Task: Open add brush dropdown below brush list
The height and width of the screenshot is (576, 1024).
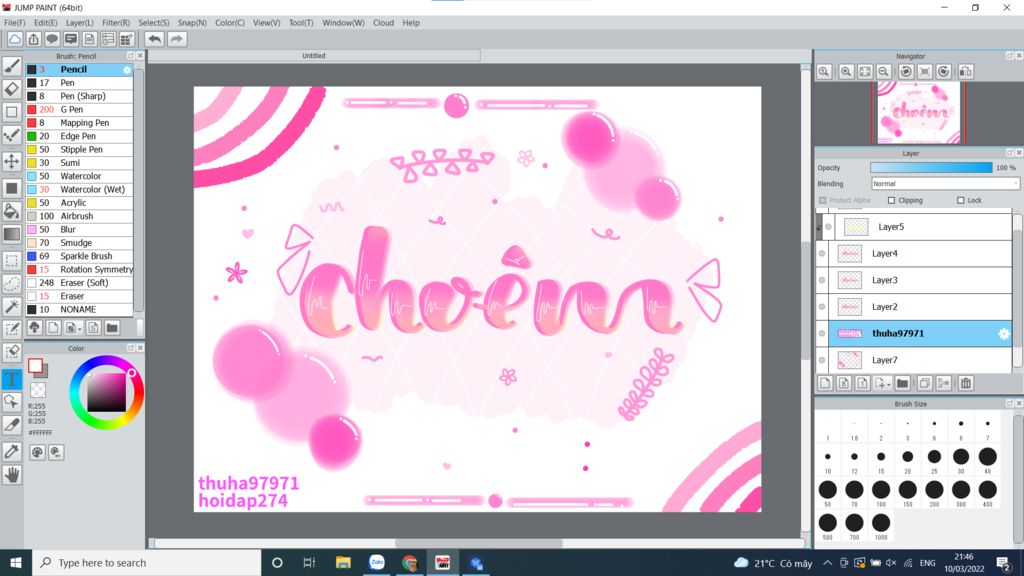Action: click(73, 328)
